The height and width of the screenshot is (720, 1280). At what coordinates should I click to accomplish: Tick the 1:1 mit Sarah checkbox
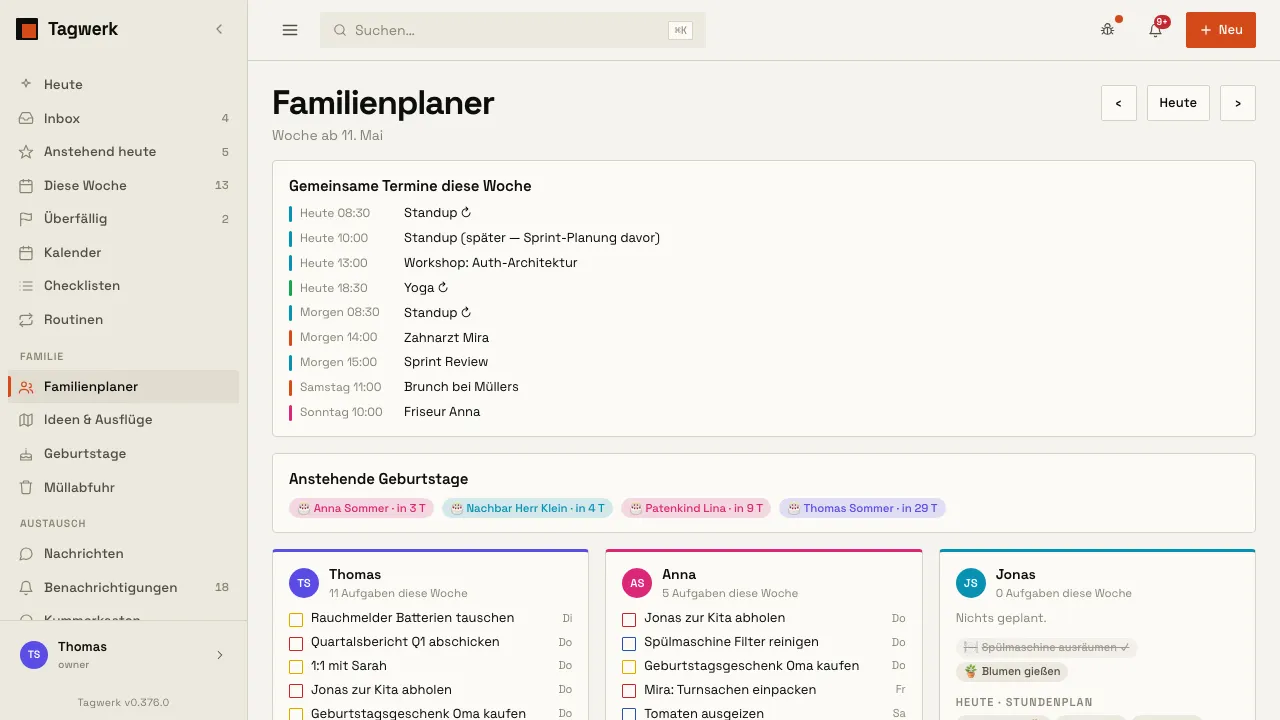pyautogui.click(x=296, y=667)
